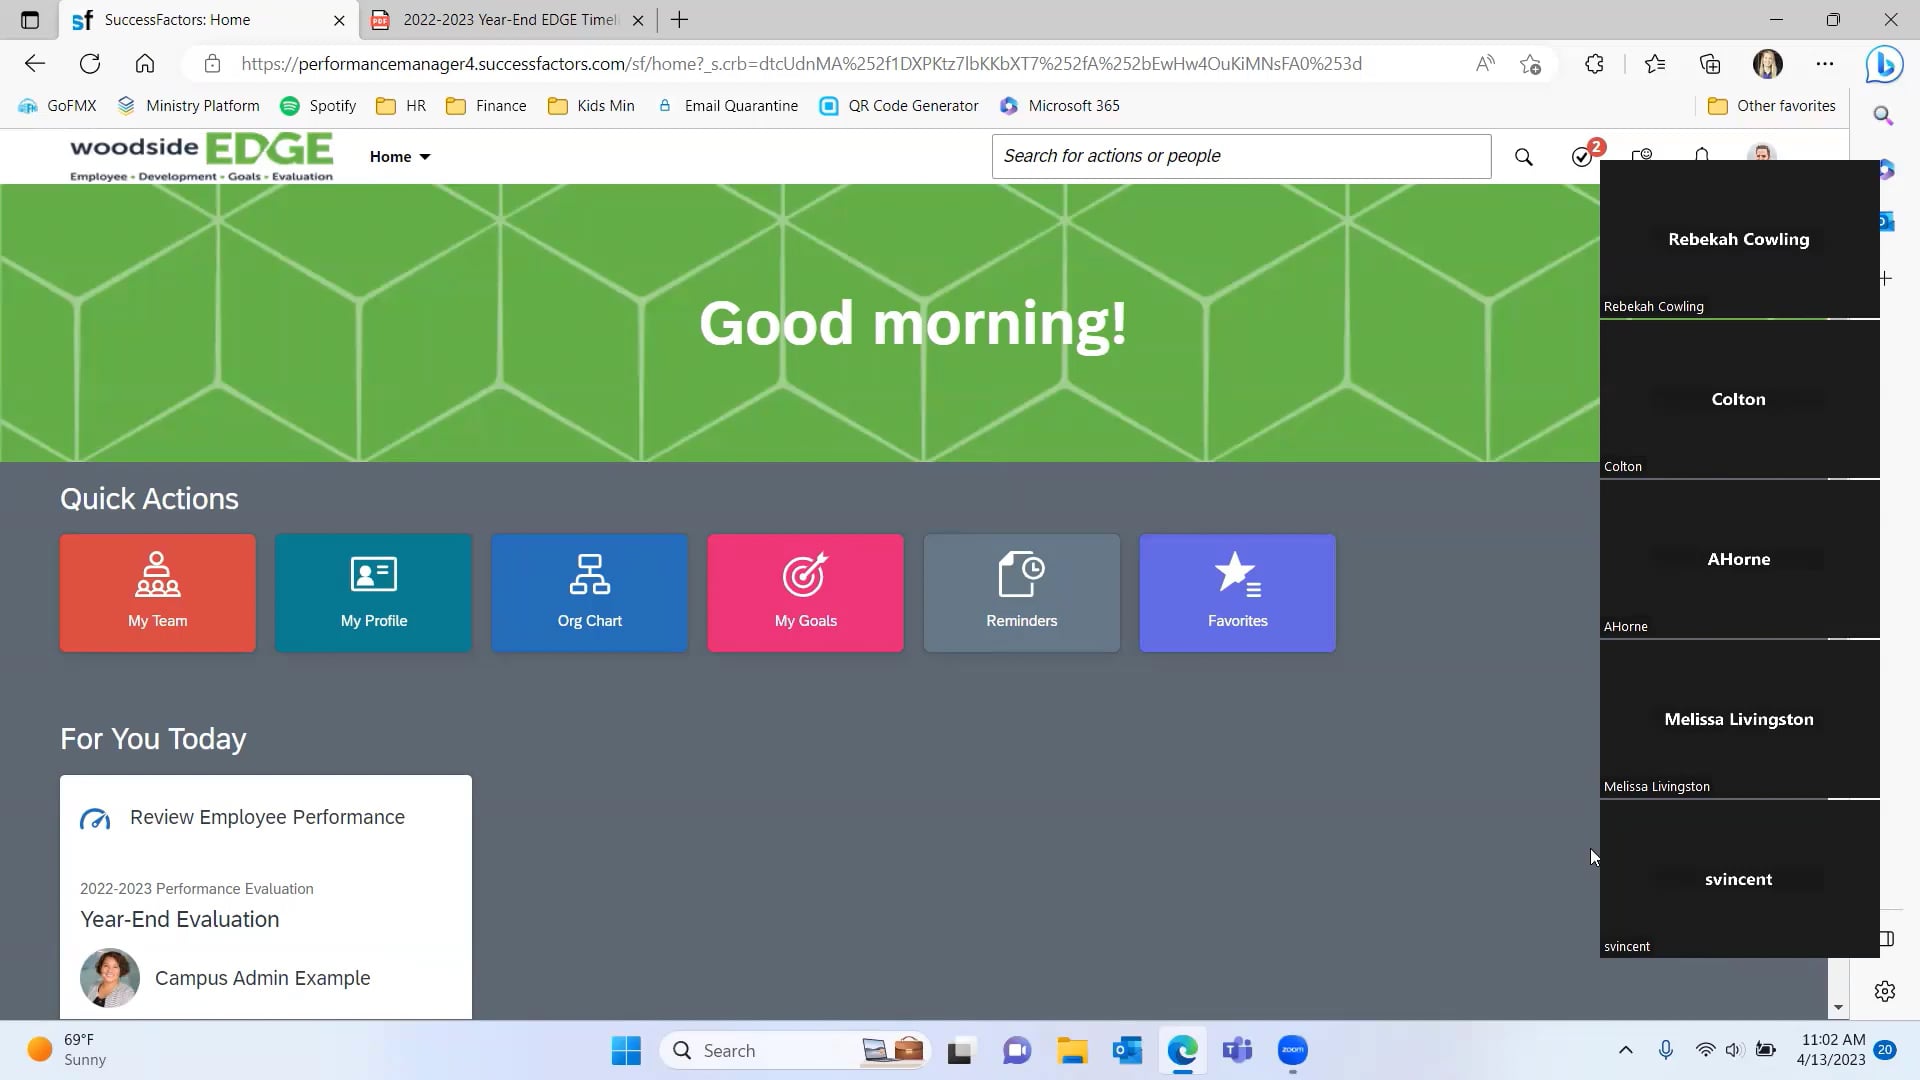Open browser Favorites star list icon
1920x1080 pixels.
1655,64
